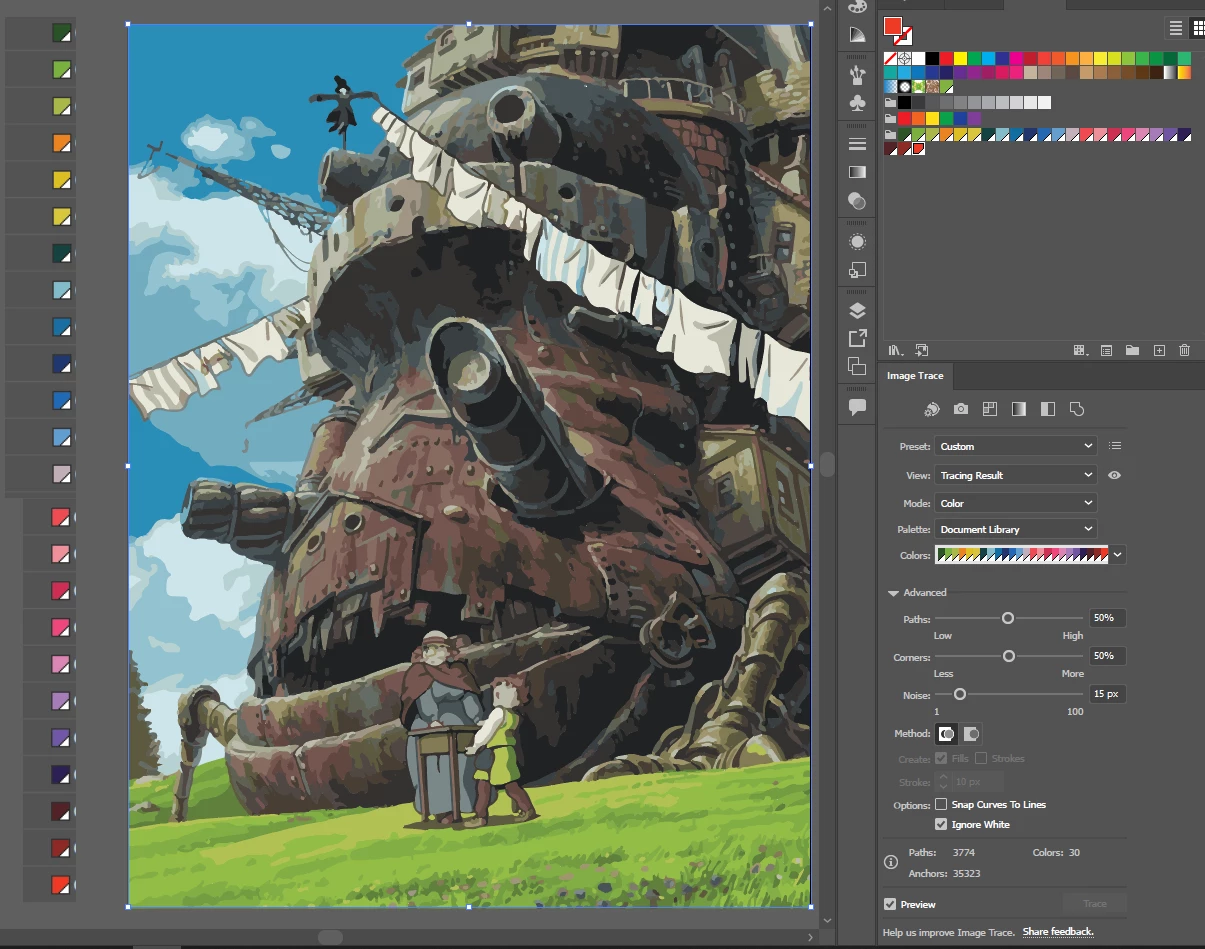Open the Color Guide panel icon
Image resolution: width=1205 pixels, height=949 pixels.
(x=857, y=35)
